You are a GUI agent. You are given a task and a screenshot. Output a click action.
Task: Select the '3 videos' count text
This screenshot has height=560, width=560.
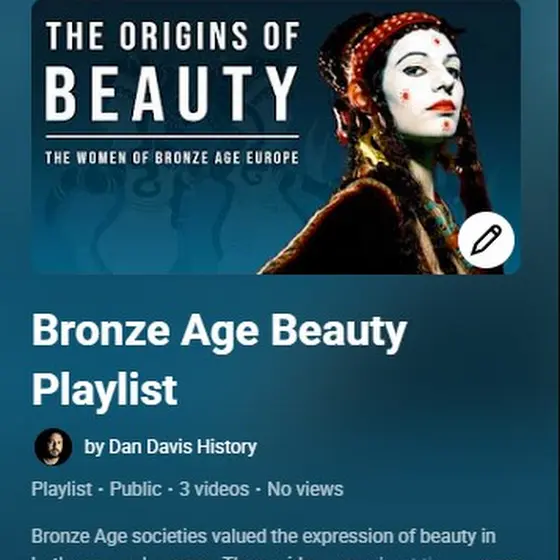coord(214,489)
